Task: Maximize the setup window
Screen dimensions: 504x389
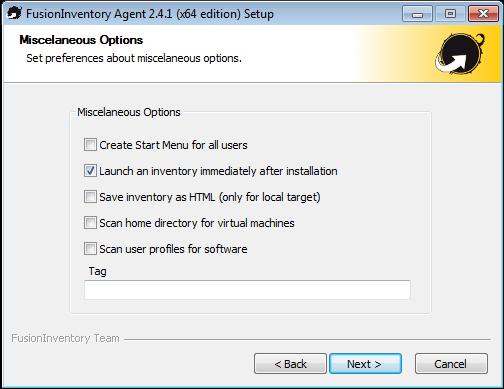Action: (450, 14)
